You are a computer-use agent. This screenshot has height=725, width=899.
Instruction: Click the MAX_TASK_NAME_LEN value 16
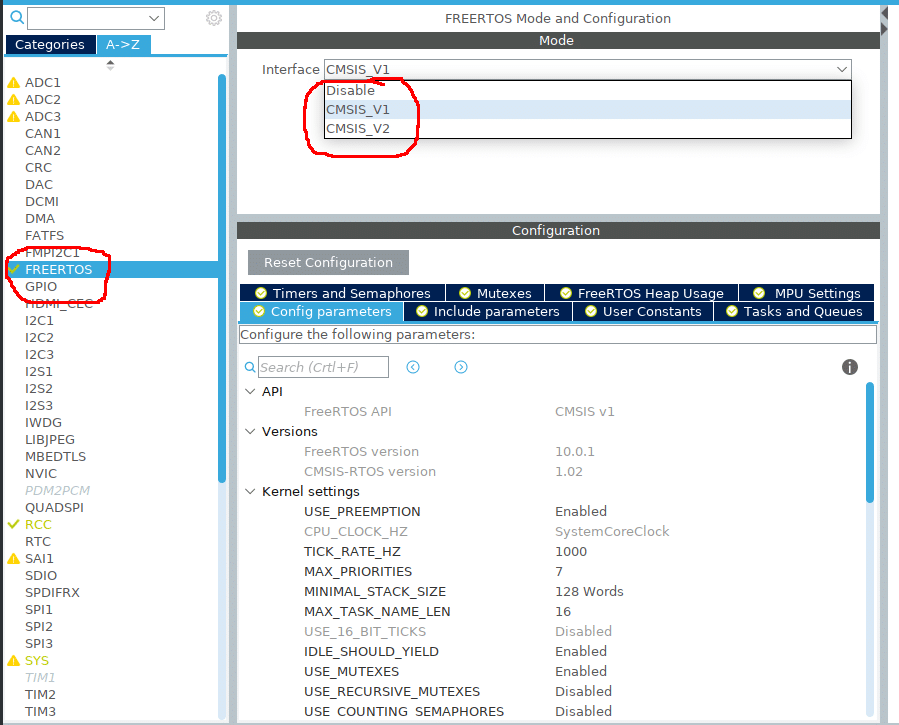(x=563, y=612)
